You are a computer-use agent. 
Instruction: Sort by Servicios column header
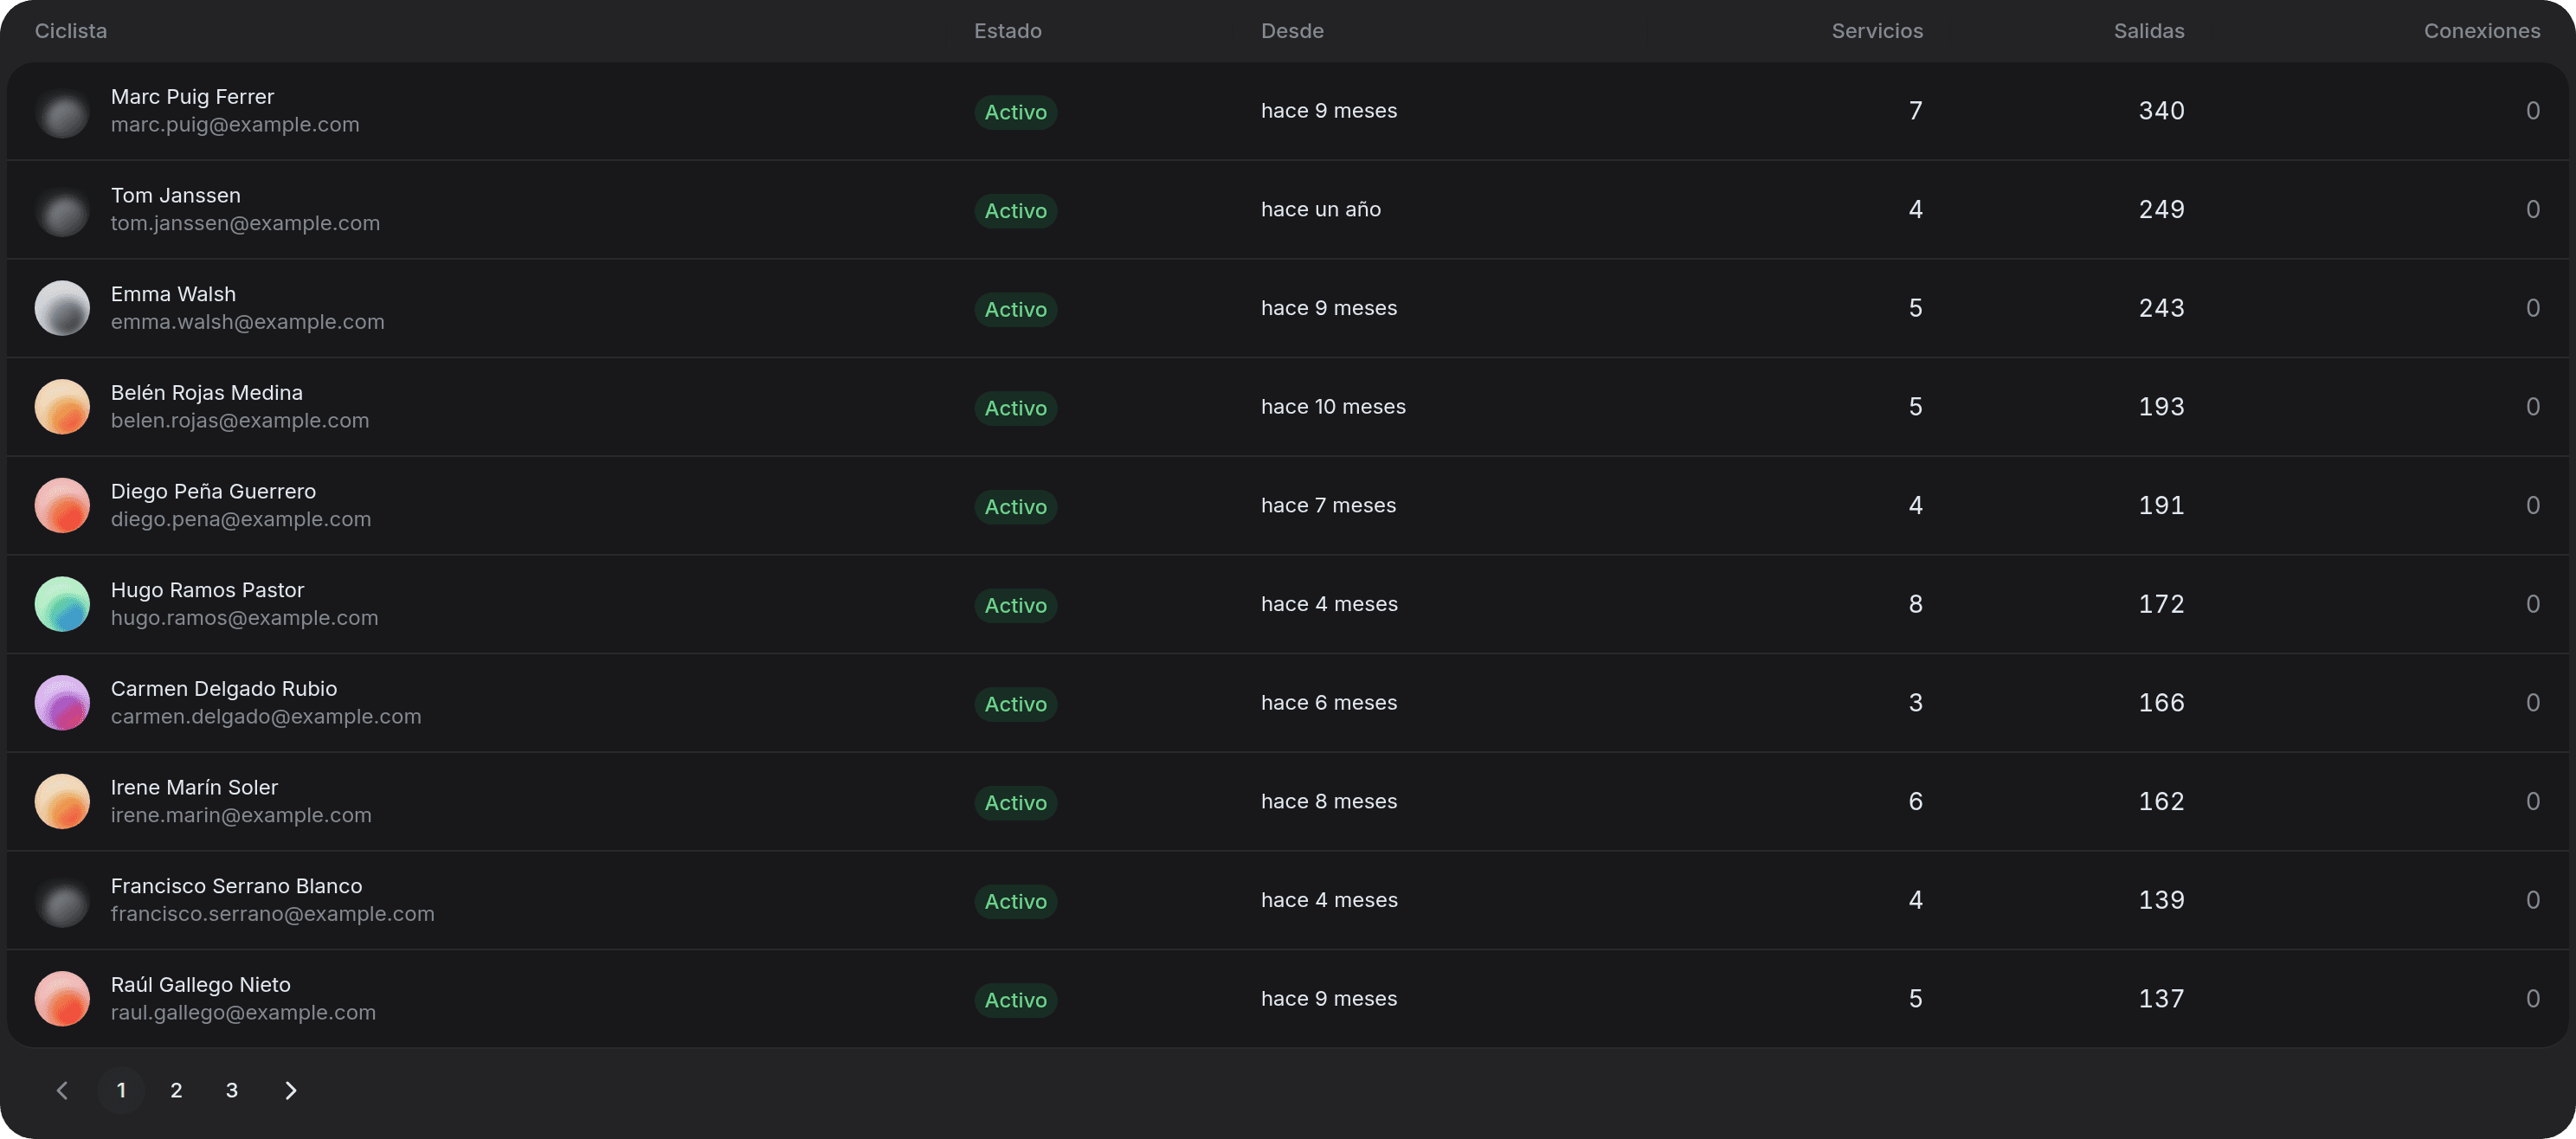[1877, 31]
